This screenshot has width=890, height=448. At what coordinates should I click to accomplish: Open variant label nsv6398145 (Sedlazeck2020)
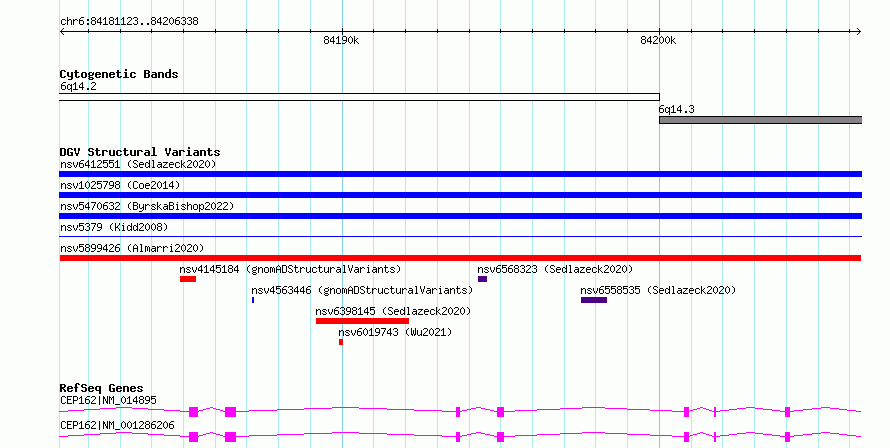coord(393,311)
